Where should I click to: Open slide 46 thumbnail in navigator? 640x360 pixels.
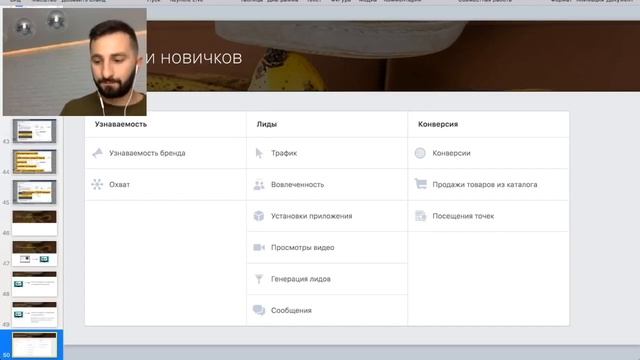coord(34,223)
